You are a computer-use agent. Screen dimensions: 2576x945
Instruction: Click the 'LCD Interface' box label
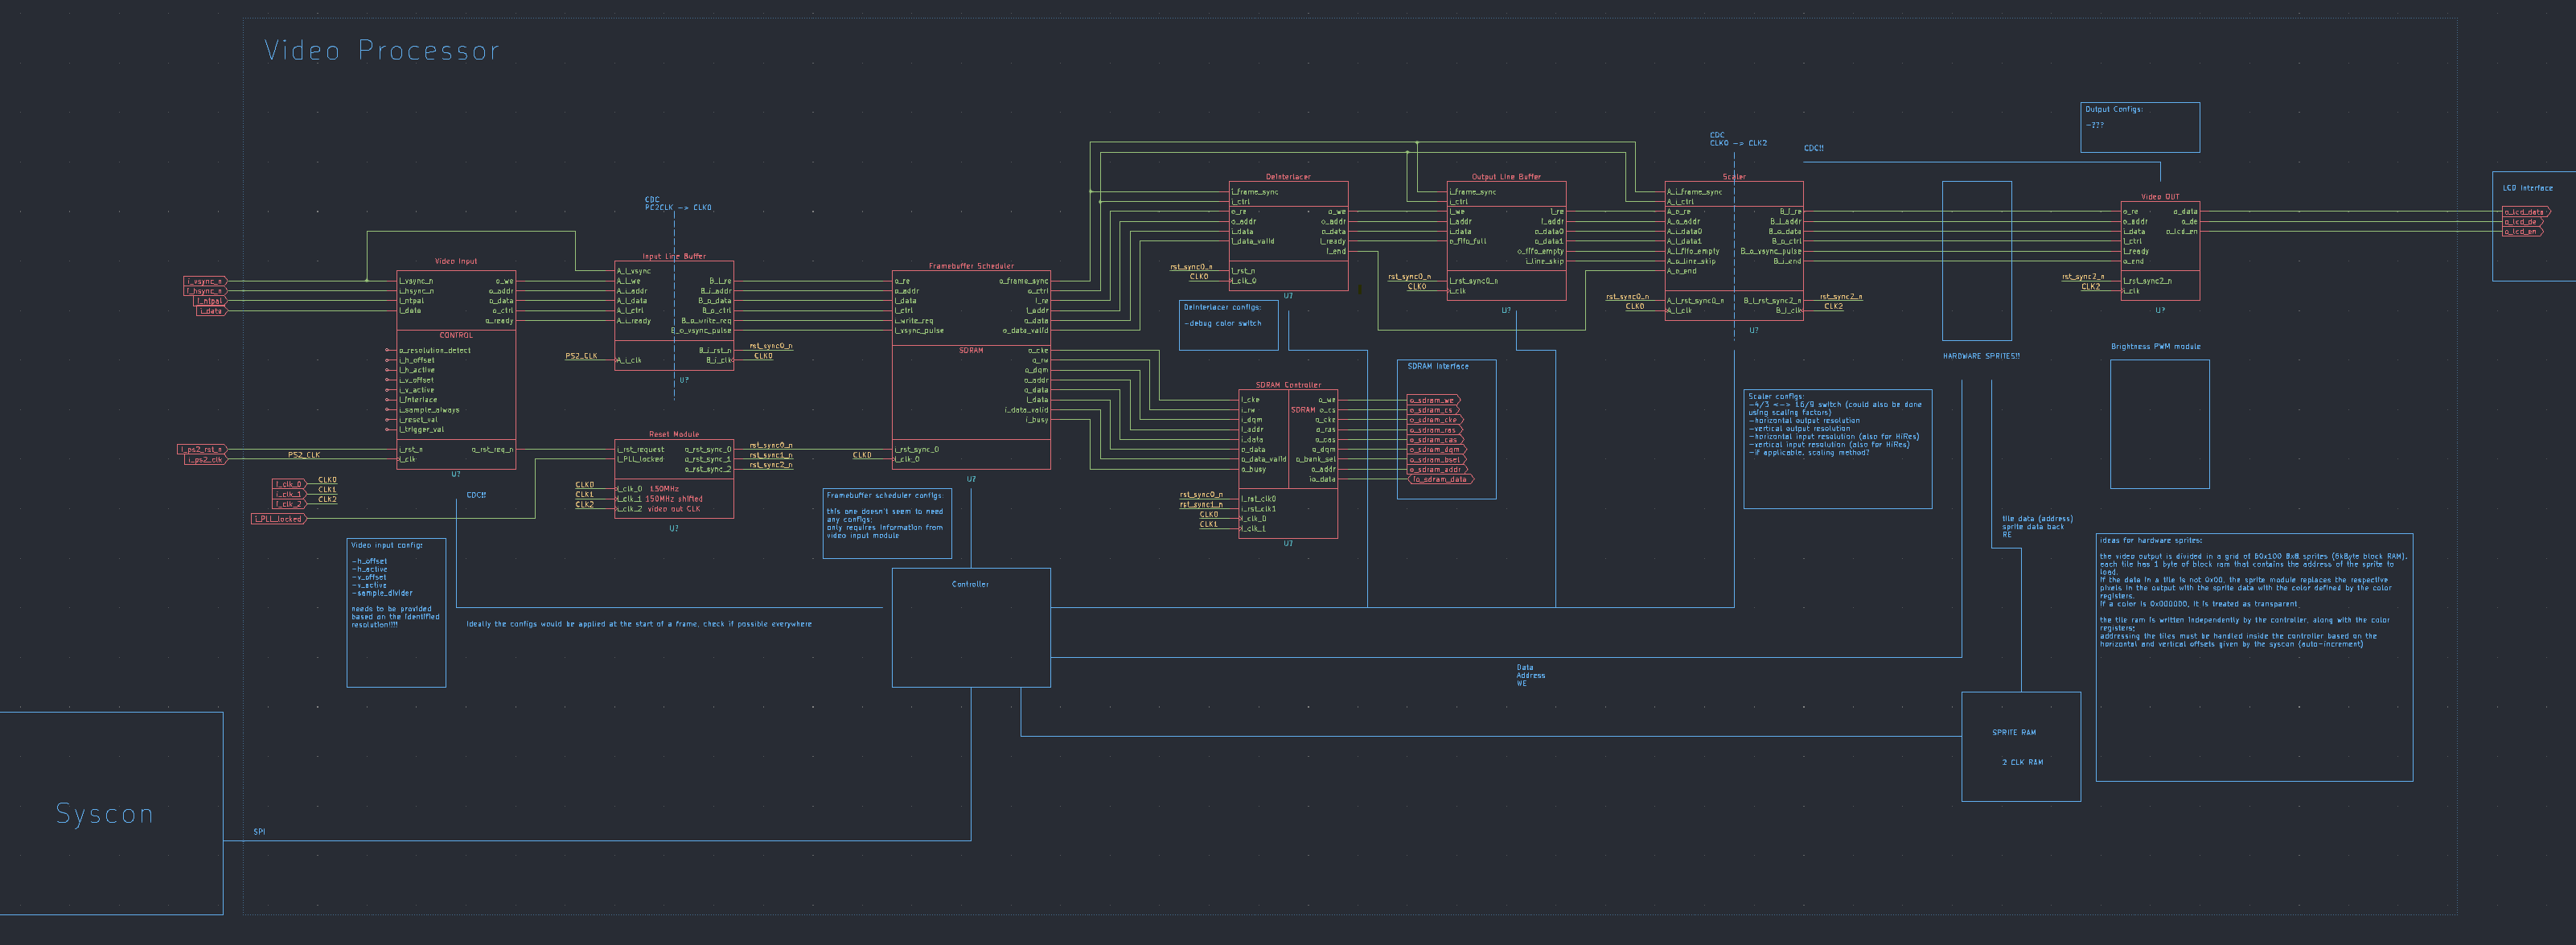coord(2527,188)
